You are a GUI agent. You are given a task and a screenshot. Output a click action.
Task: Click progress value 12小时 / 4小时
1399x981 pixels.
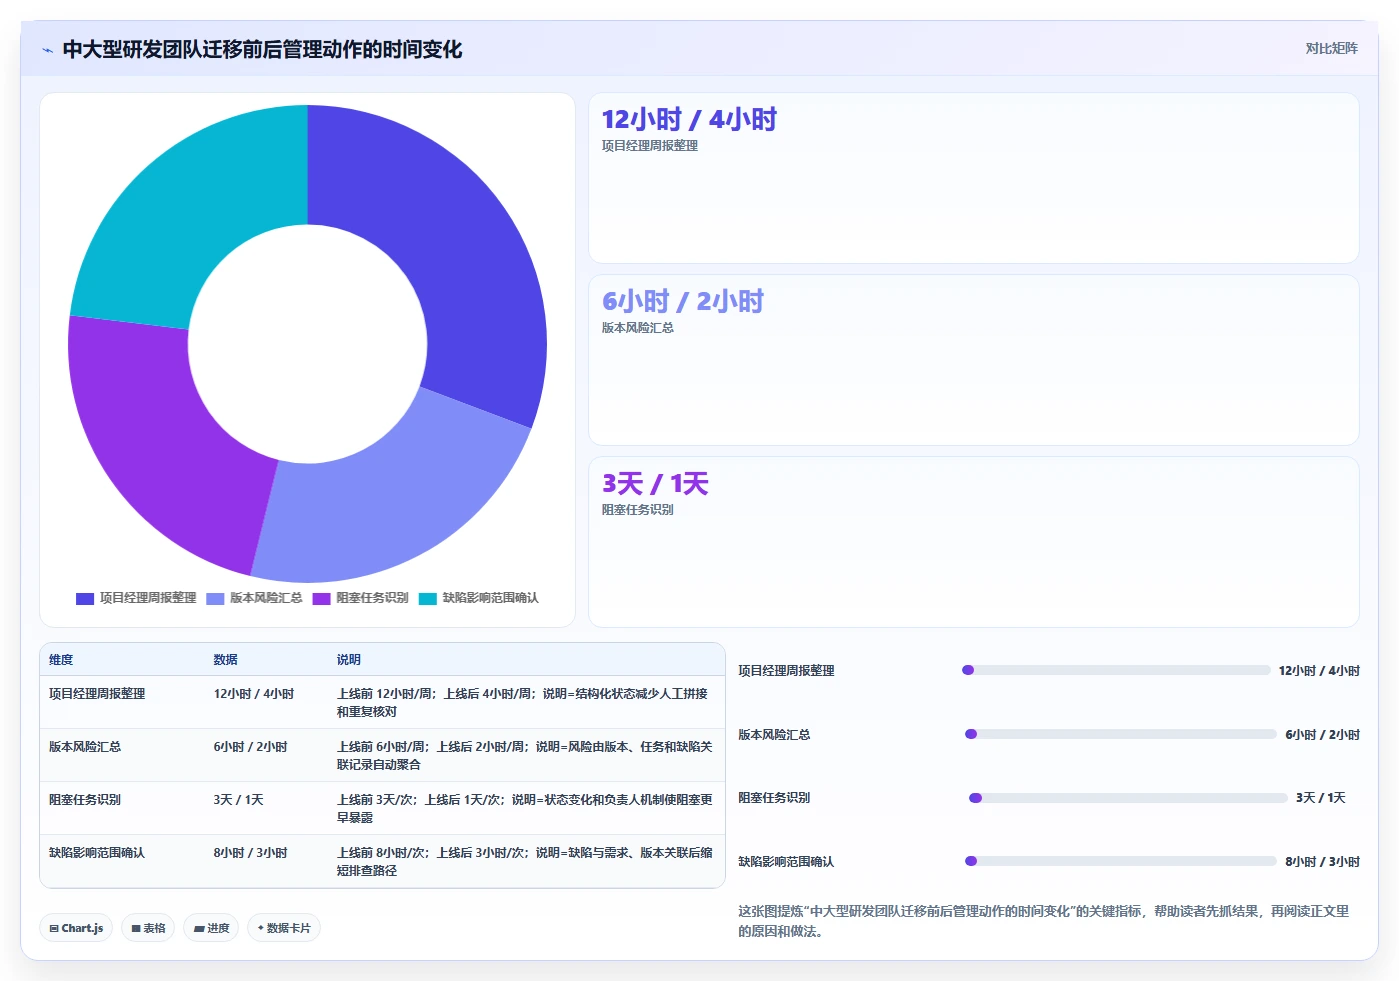1319,671
